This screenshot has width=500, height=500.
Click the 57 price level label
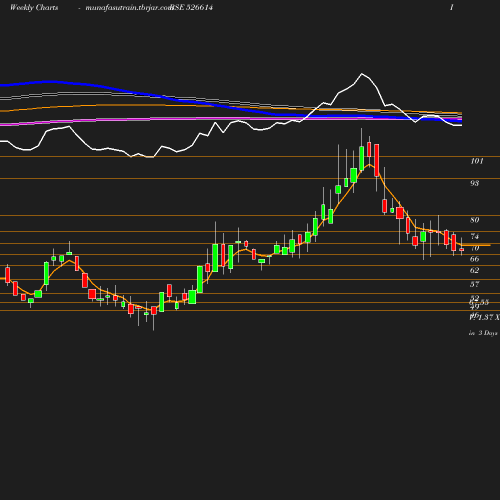point(475,284)
